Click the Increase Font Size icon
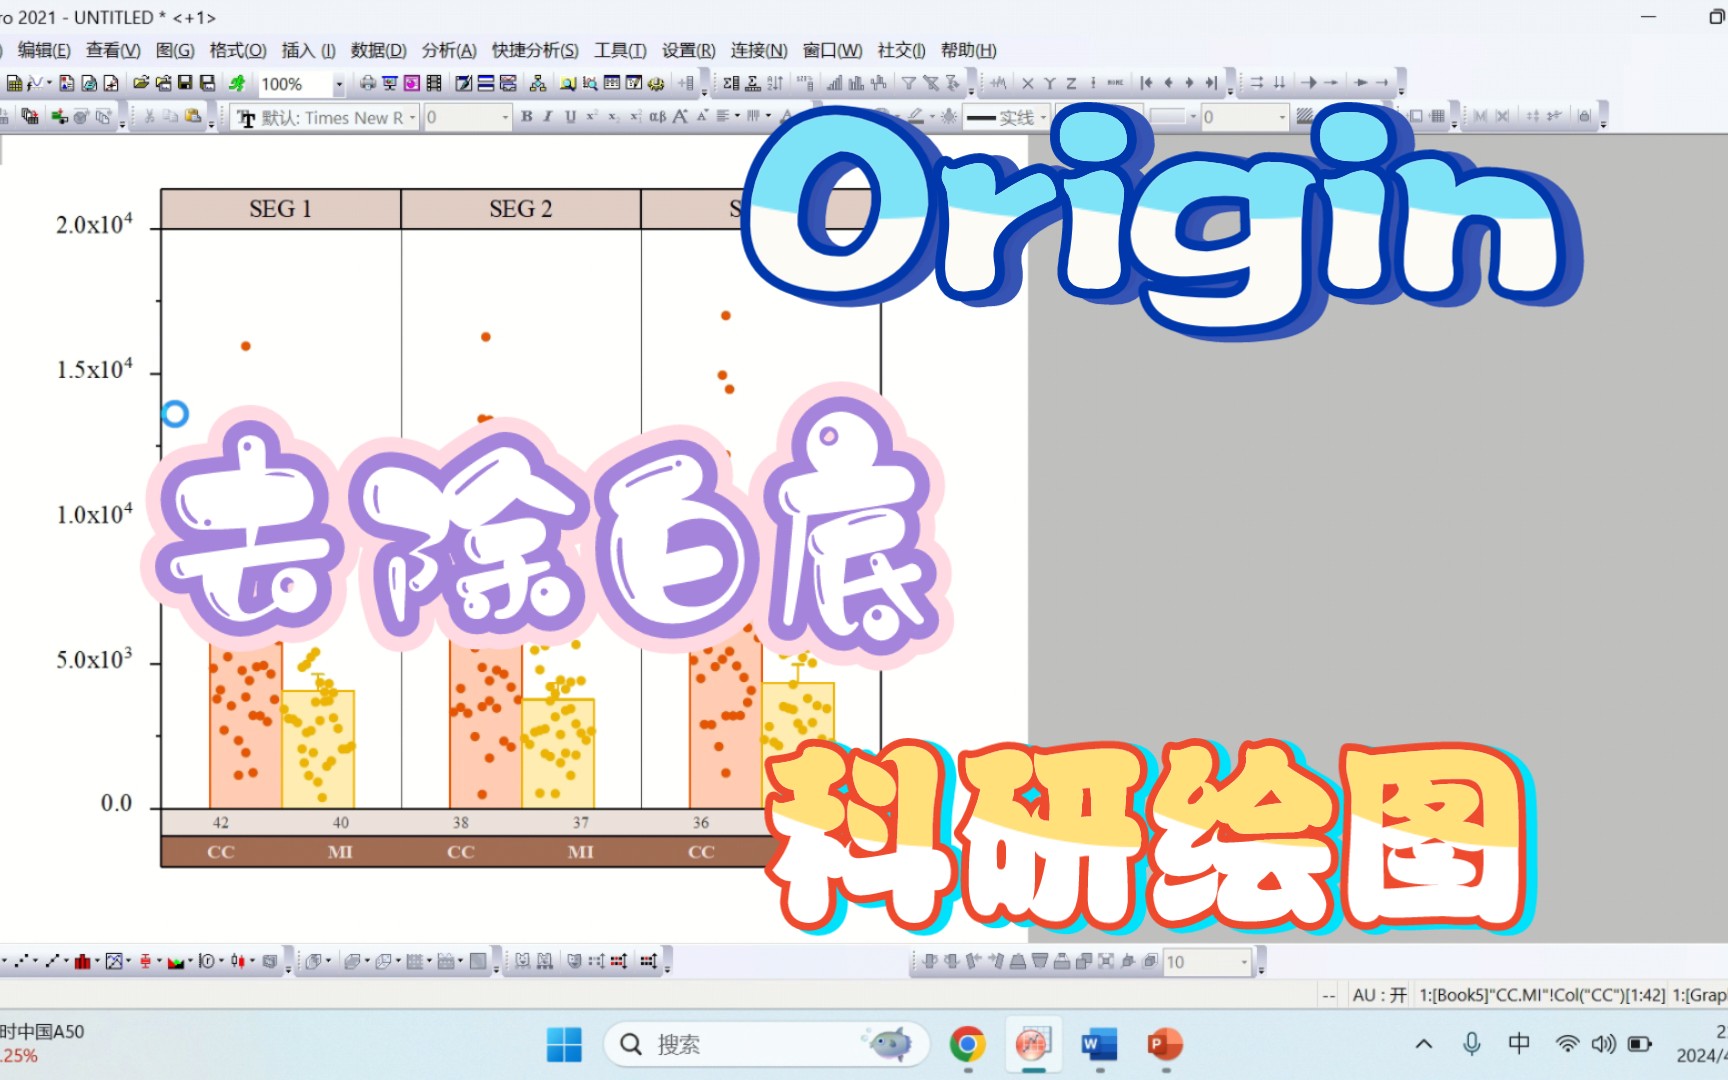Viewport: 1728px width, 1080px height. click(x=679, y=117)
